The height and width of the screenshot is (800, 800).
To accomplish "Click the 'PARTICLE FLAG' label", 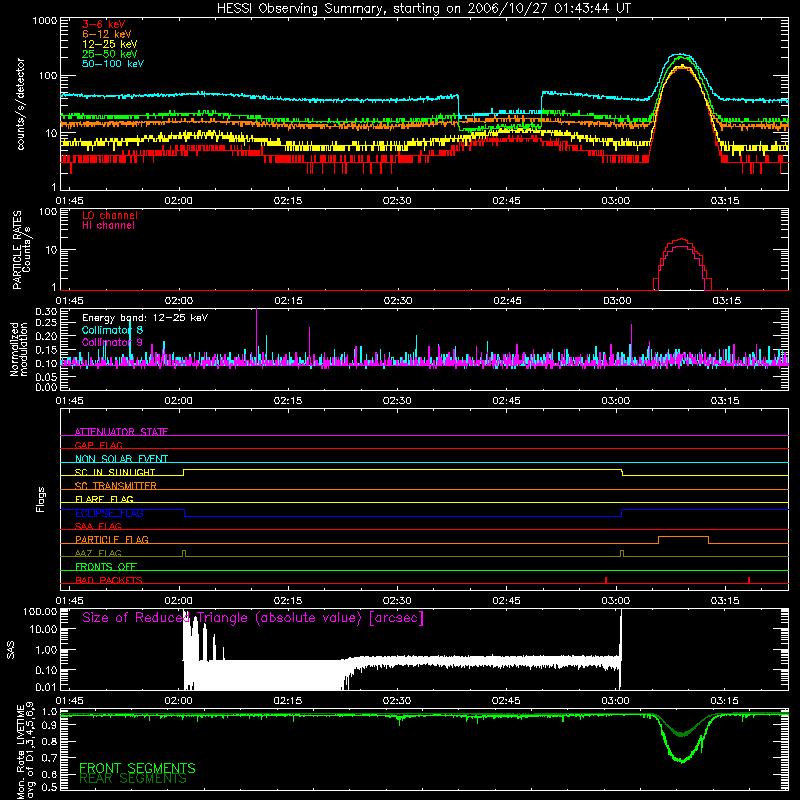I will (112, 539).
